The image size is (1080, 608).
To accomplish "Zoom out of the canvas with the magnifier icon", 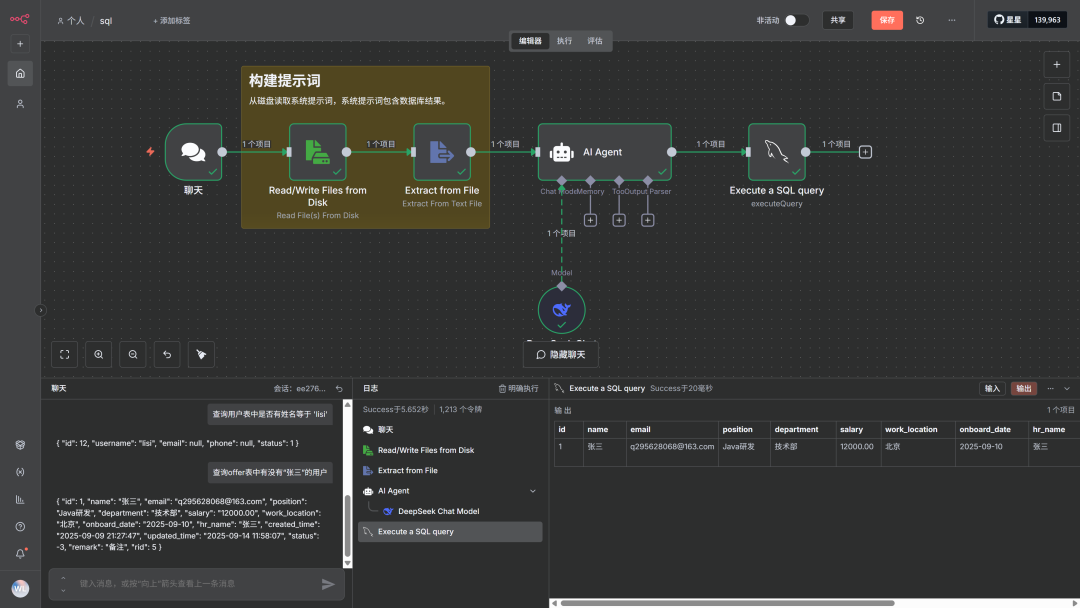I will [x=132, y=354].
